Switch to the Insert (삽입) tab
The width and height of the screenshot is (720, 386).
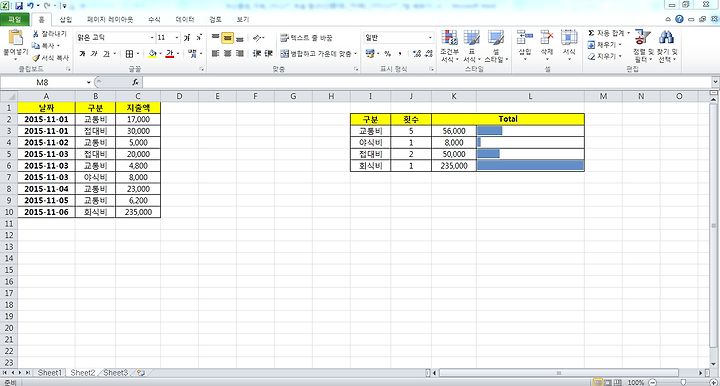(x=66, y=19)
